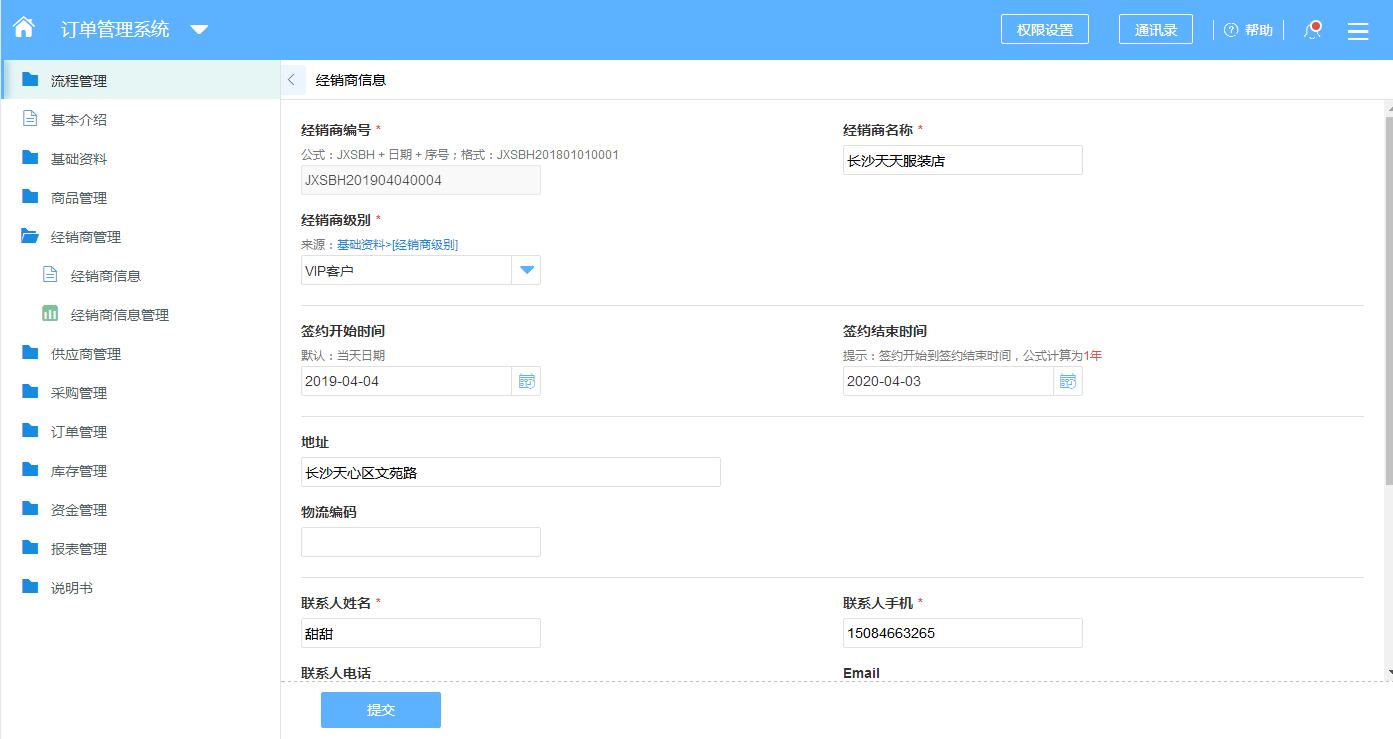Click the 基础资料 folder icon
Screen dimensions: 1393x739
tap(30, 158)
